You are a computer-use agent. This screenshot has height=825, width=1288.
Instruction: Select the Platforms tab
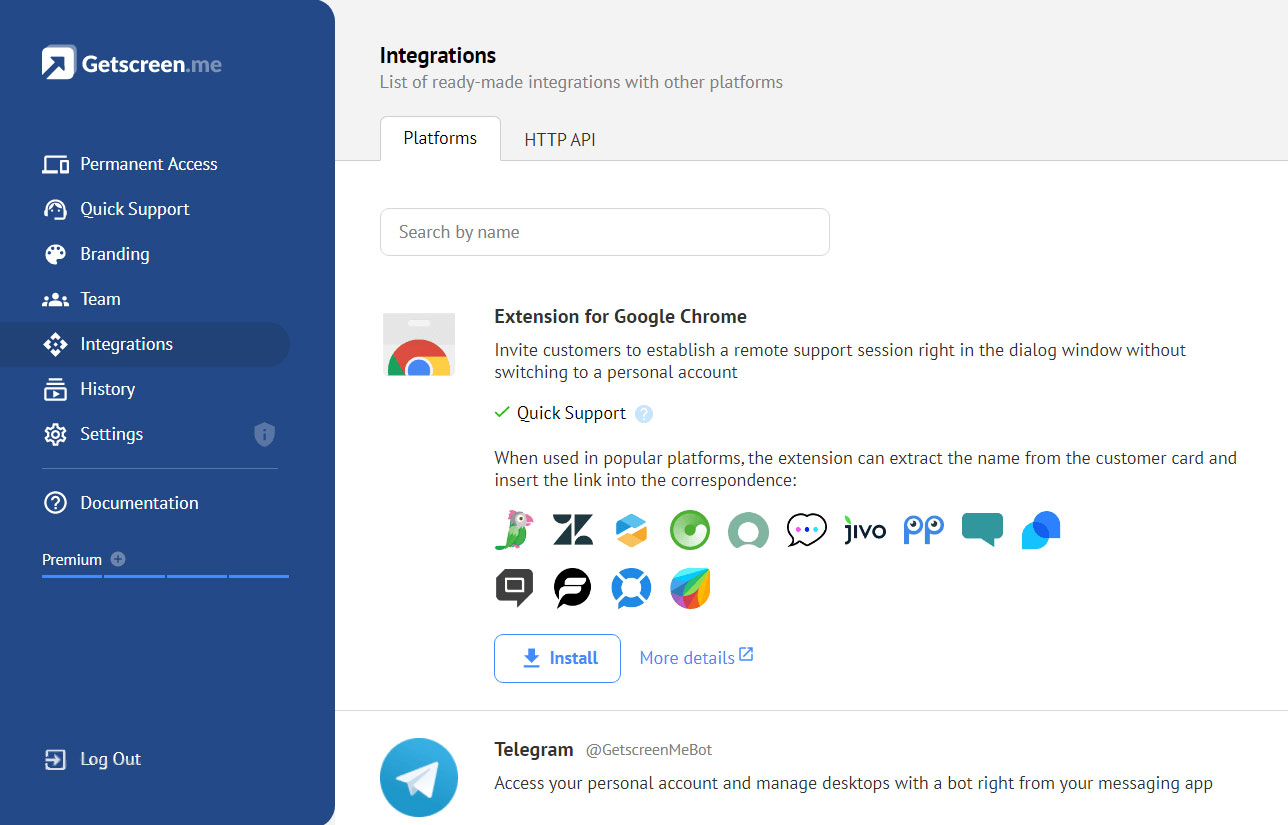click(440, 139)
